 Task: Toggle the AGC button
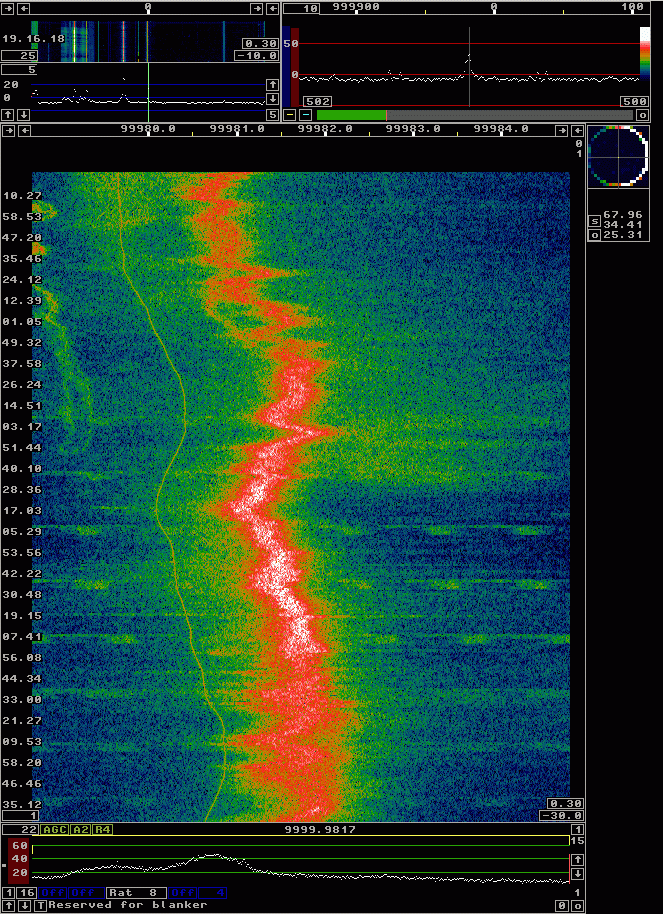(54, 829)
